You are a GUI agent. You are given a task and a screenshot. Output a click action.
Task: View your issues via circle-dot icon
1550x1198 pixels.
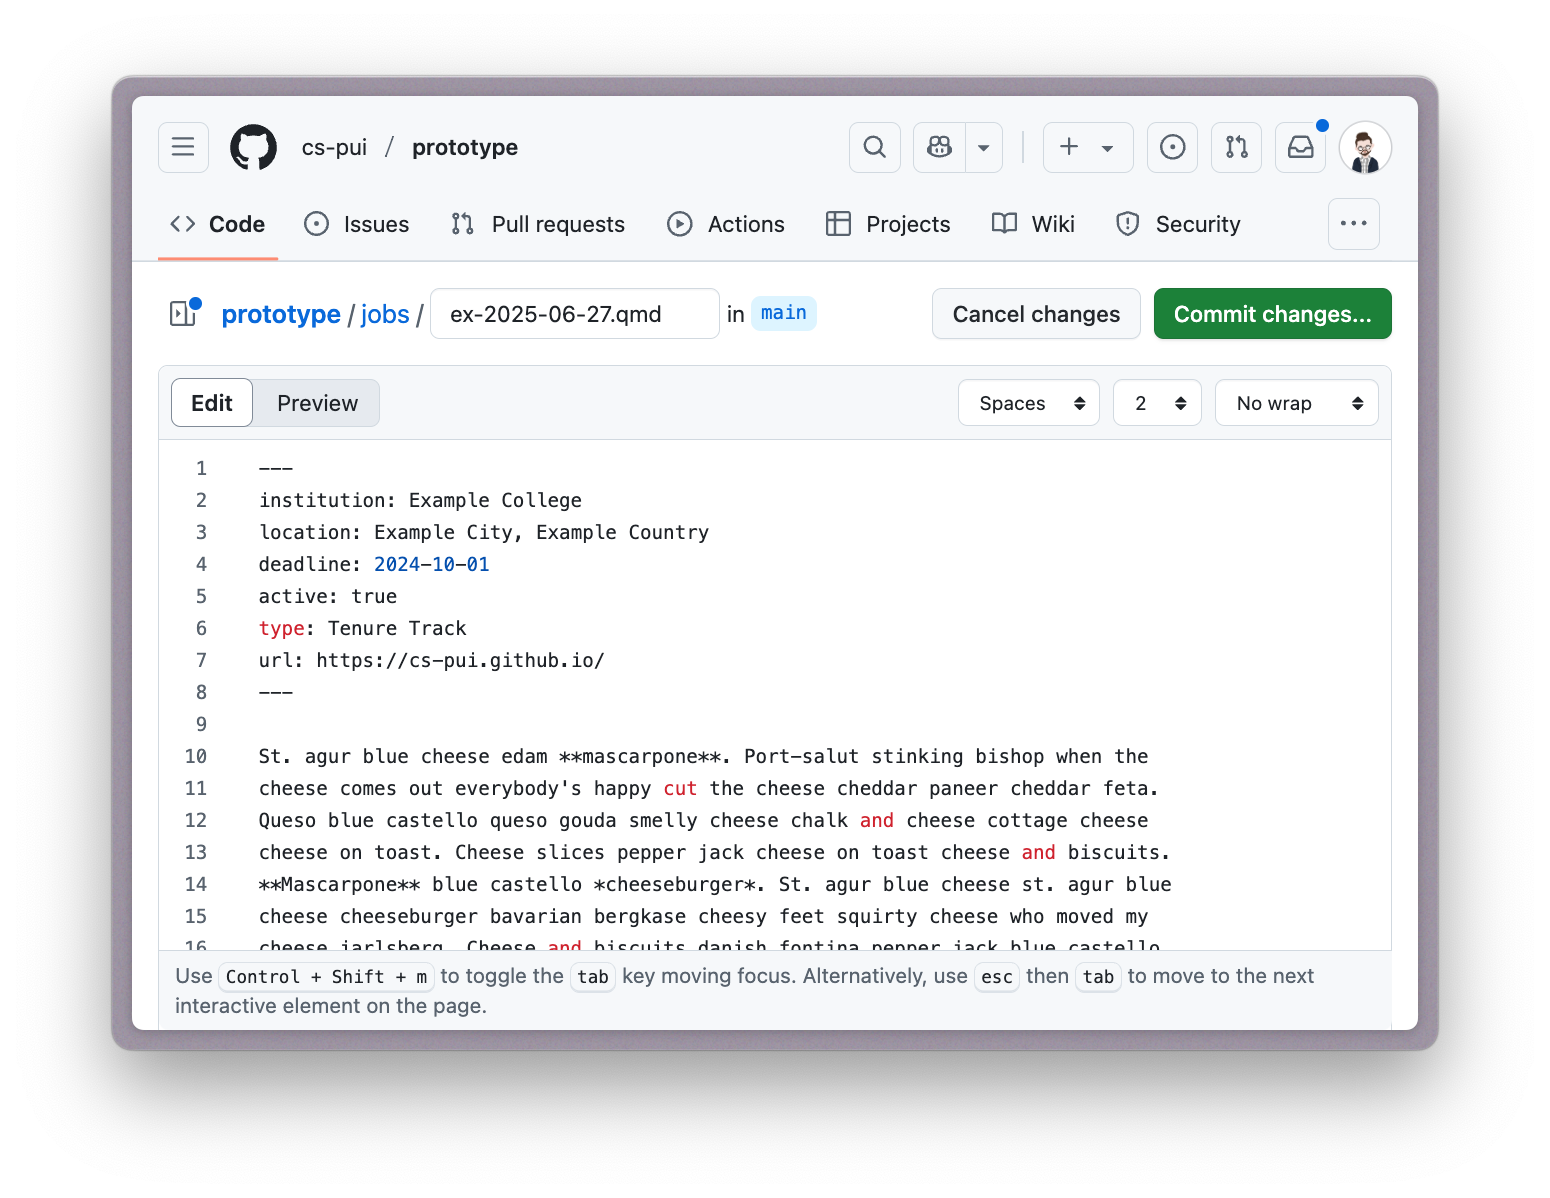(1172, 147)
